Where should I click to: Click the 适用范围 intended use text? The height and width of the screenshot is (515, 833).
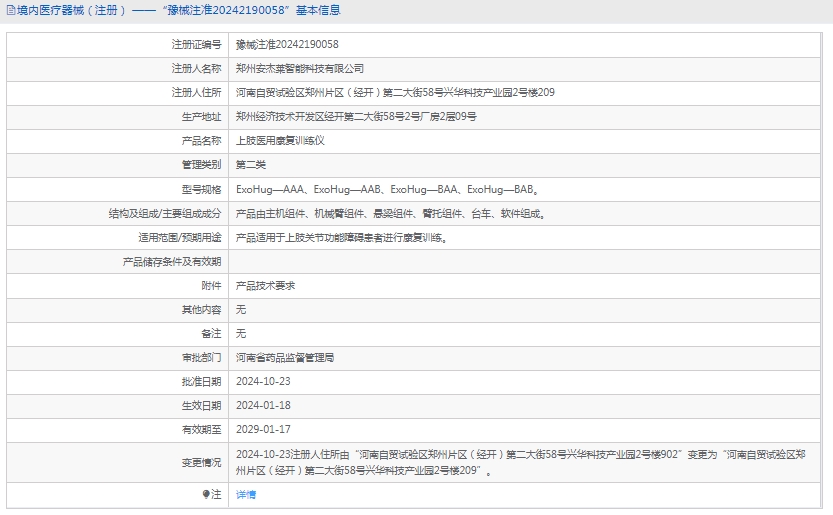340,238
